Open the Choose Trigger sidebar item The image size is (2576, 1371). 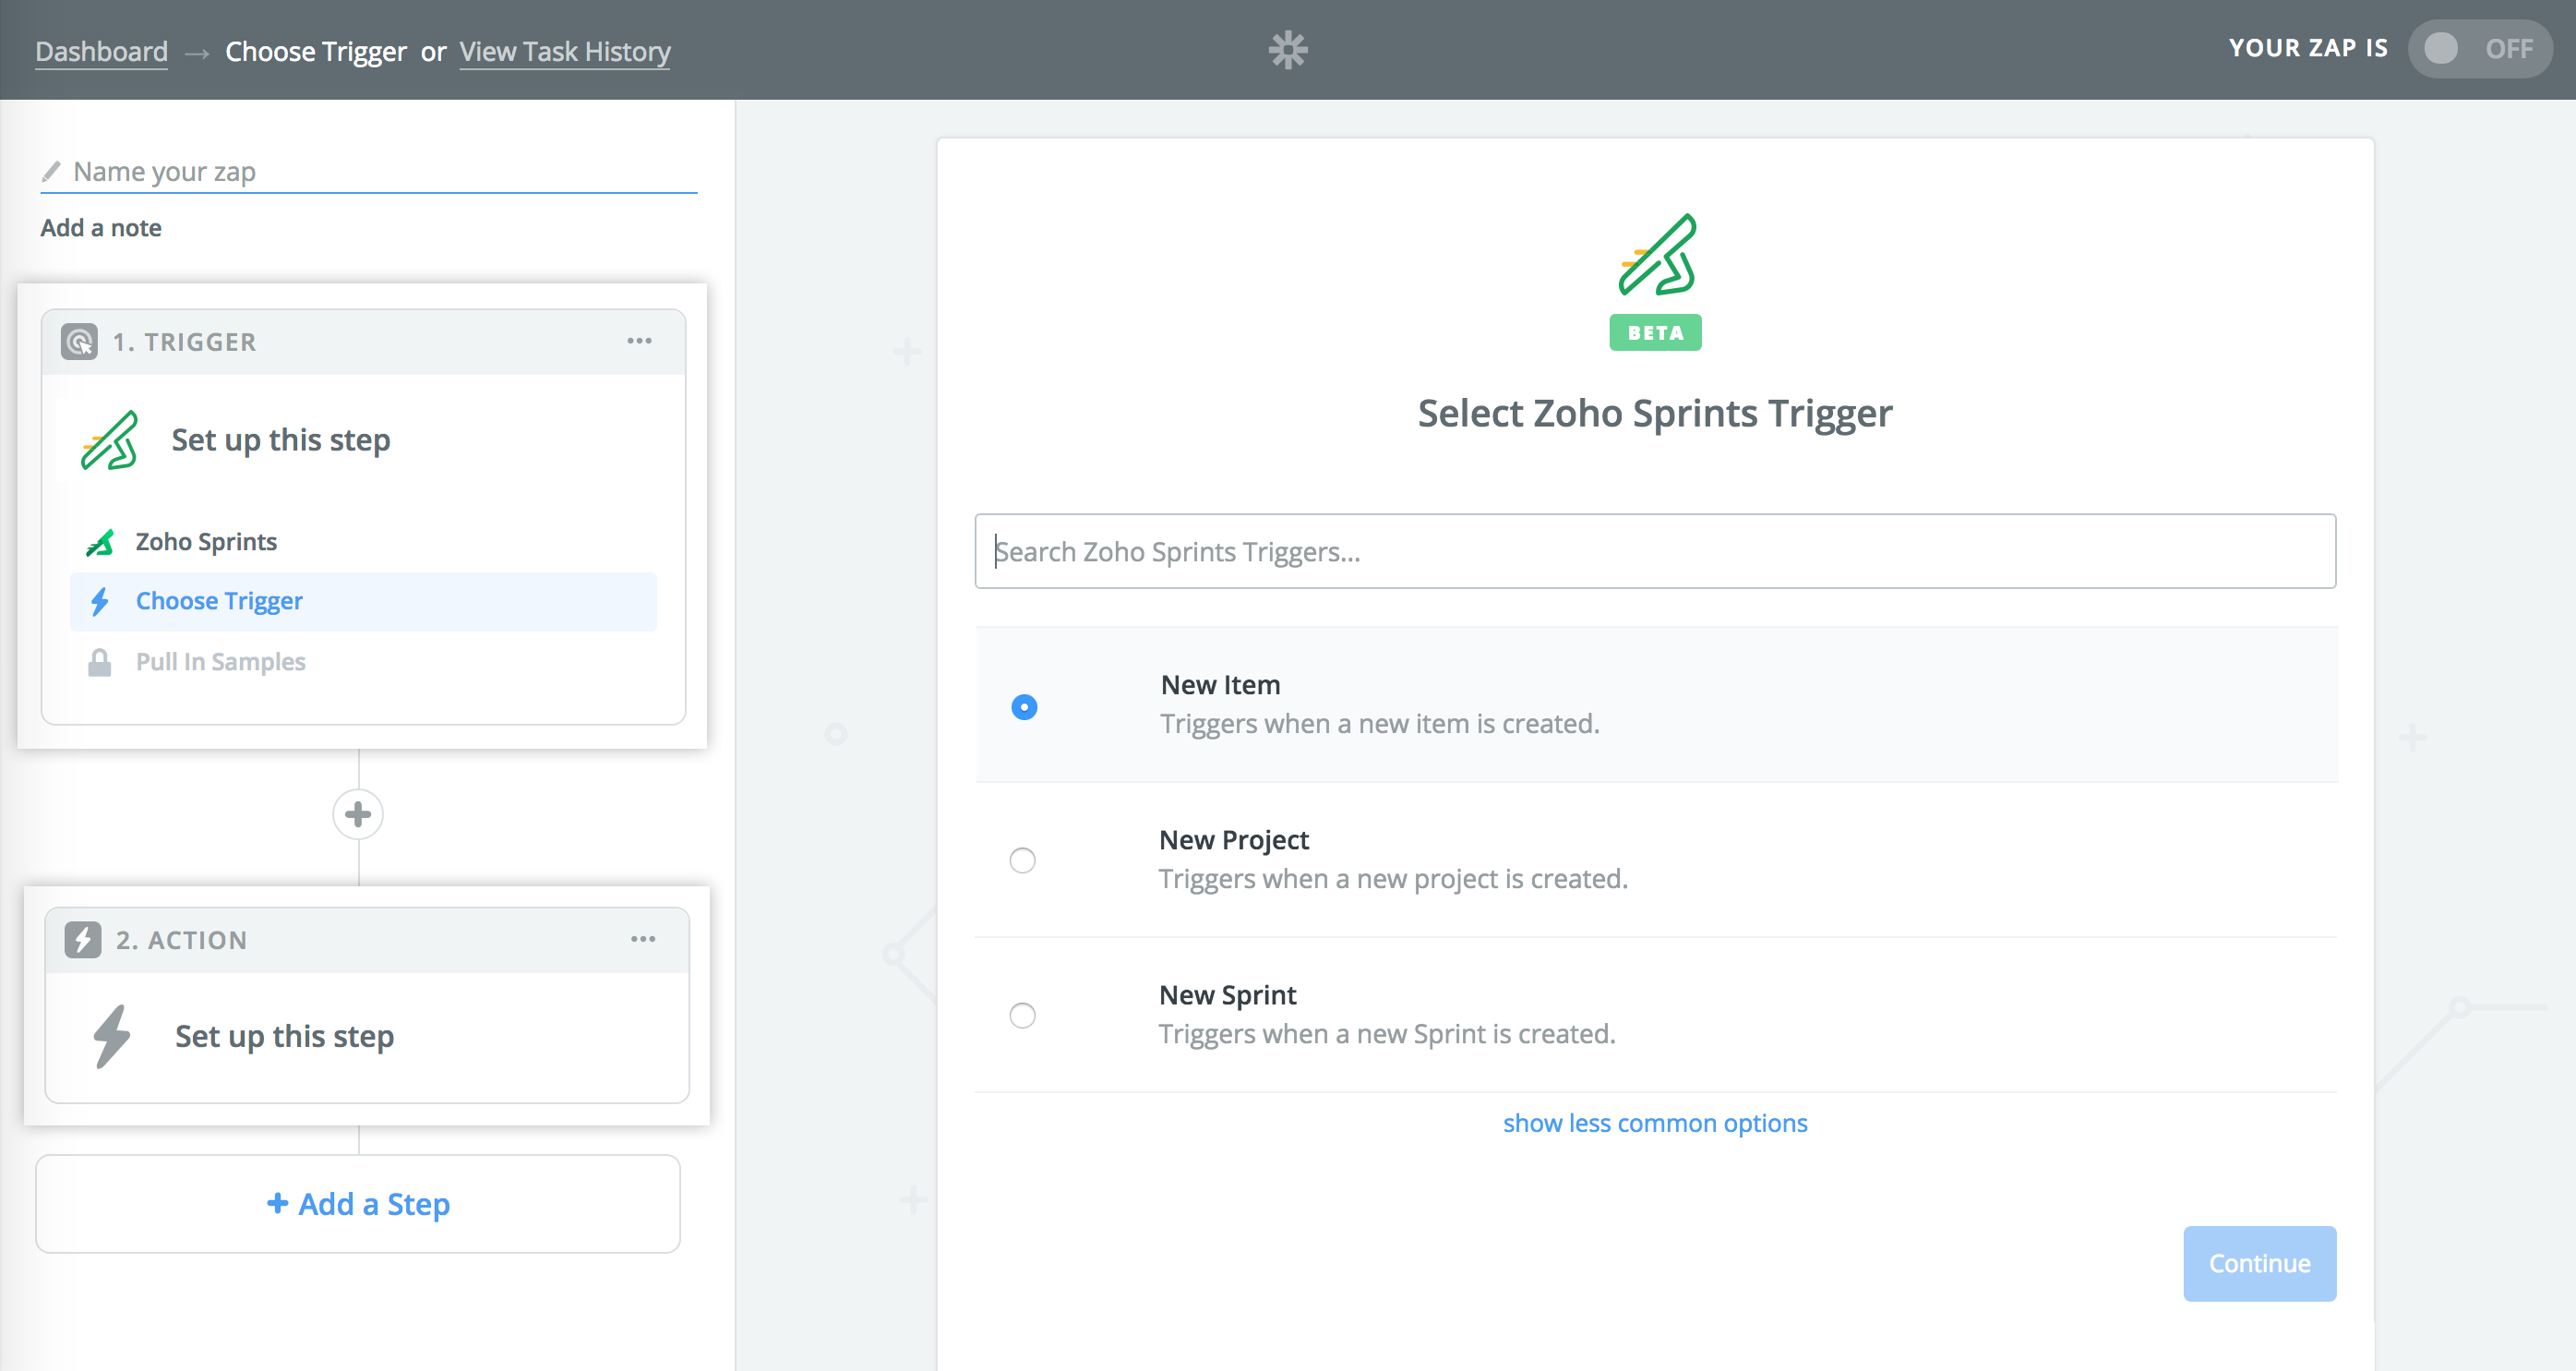(x=219, y=601)
